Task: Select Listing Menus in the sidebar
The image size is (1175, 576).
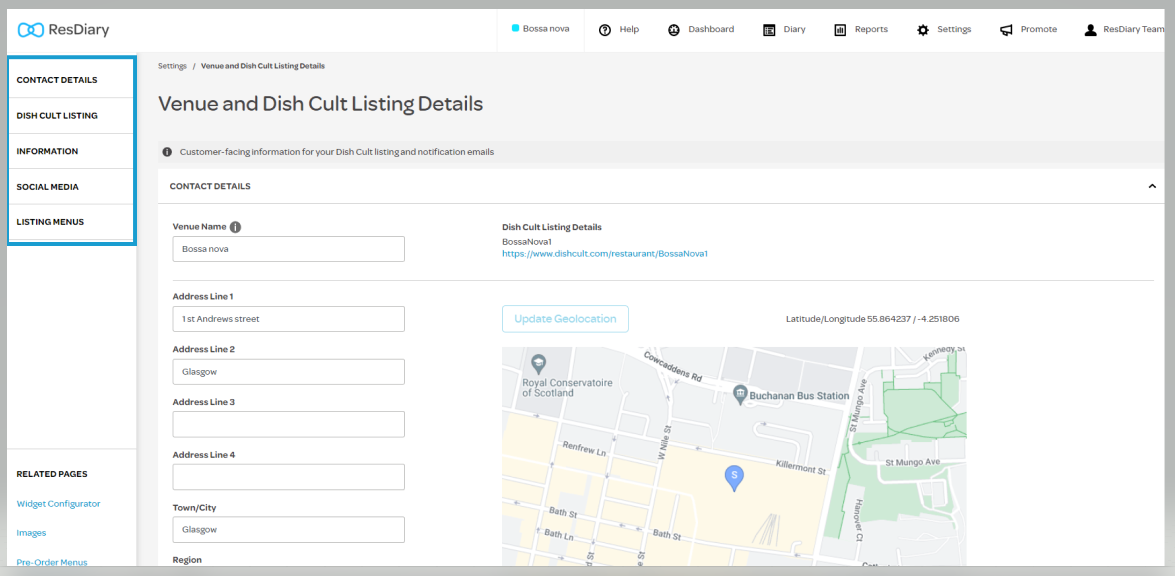Action: (x=71, y=222)
